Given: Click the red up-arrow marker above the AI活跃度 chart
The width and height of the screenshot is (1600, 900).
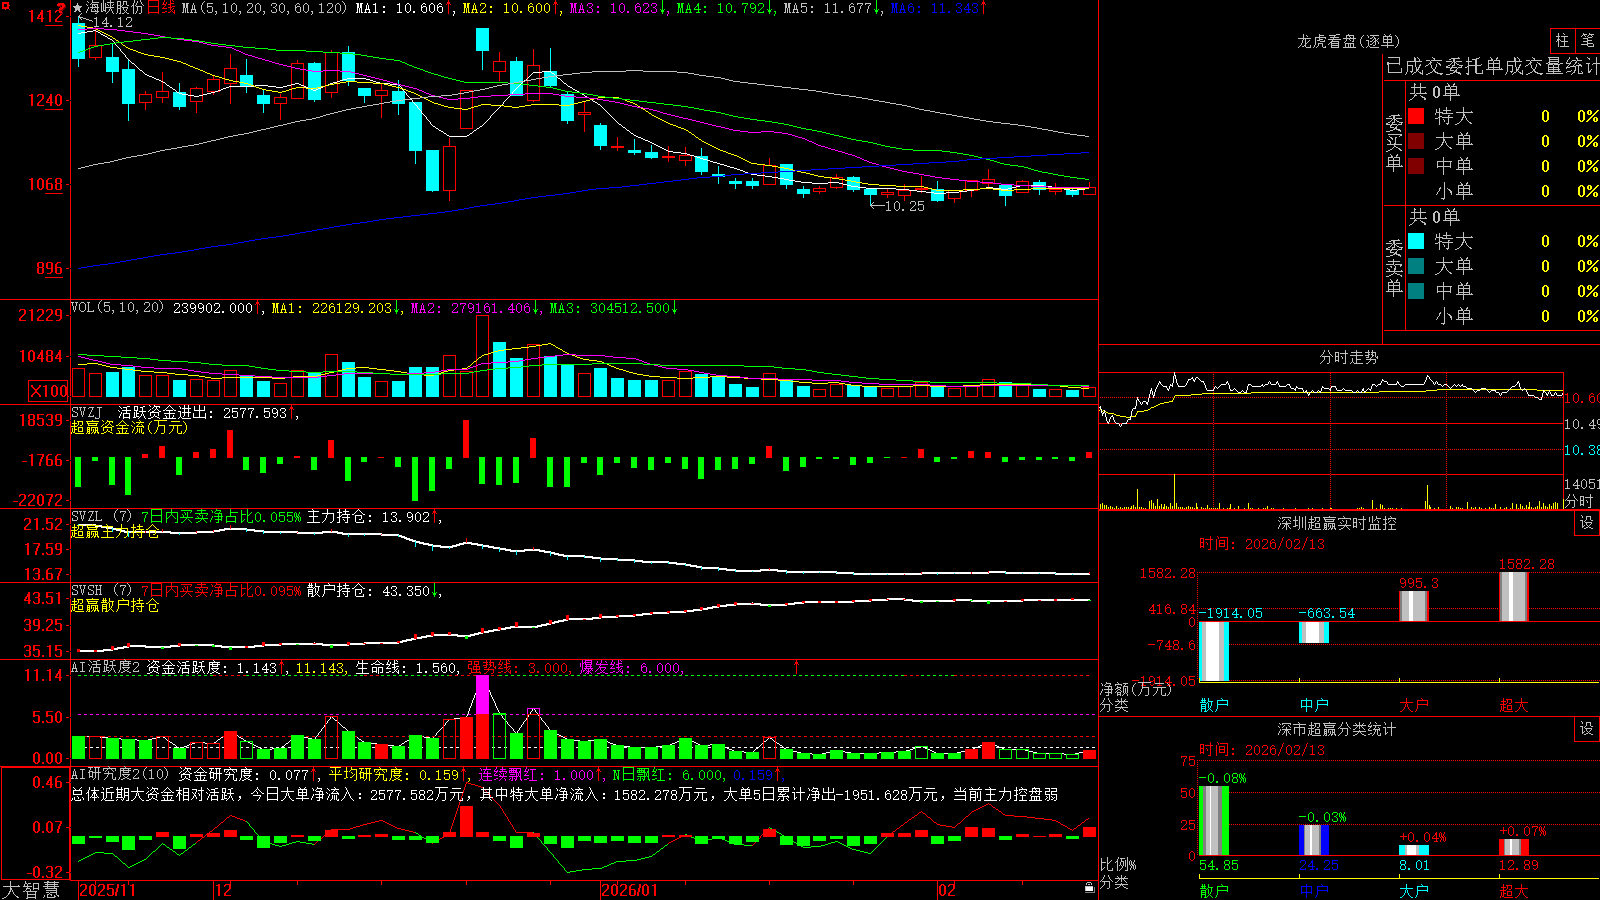Looking at the screenshot, I should point(797,666).
